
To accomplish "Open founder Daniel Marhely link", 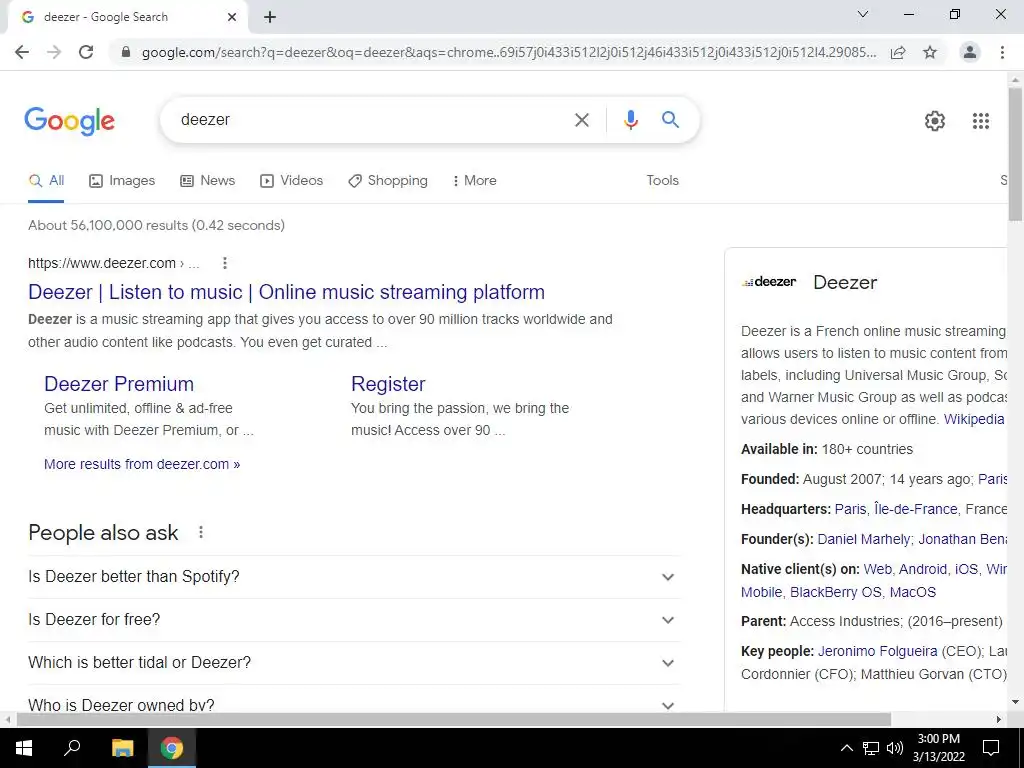I will click(863, 539).
